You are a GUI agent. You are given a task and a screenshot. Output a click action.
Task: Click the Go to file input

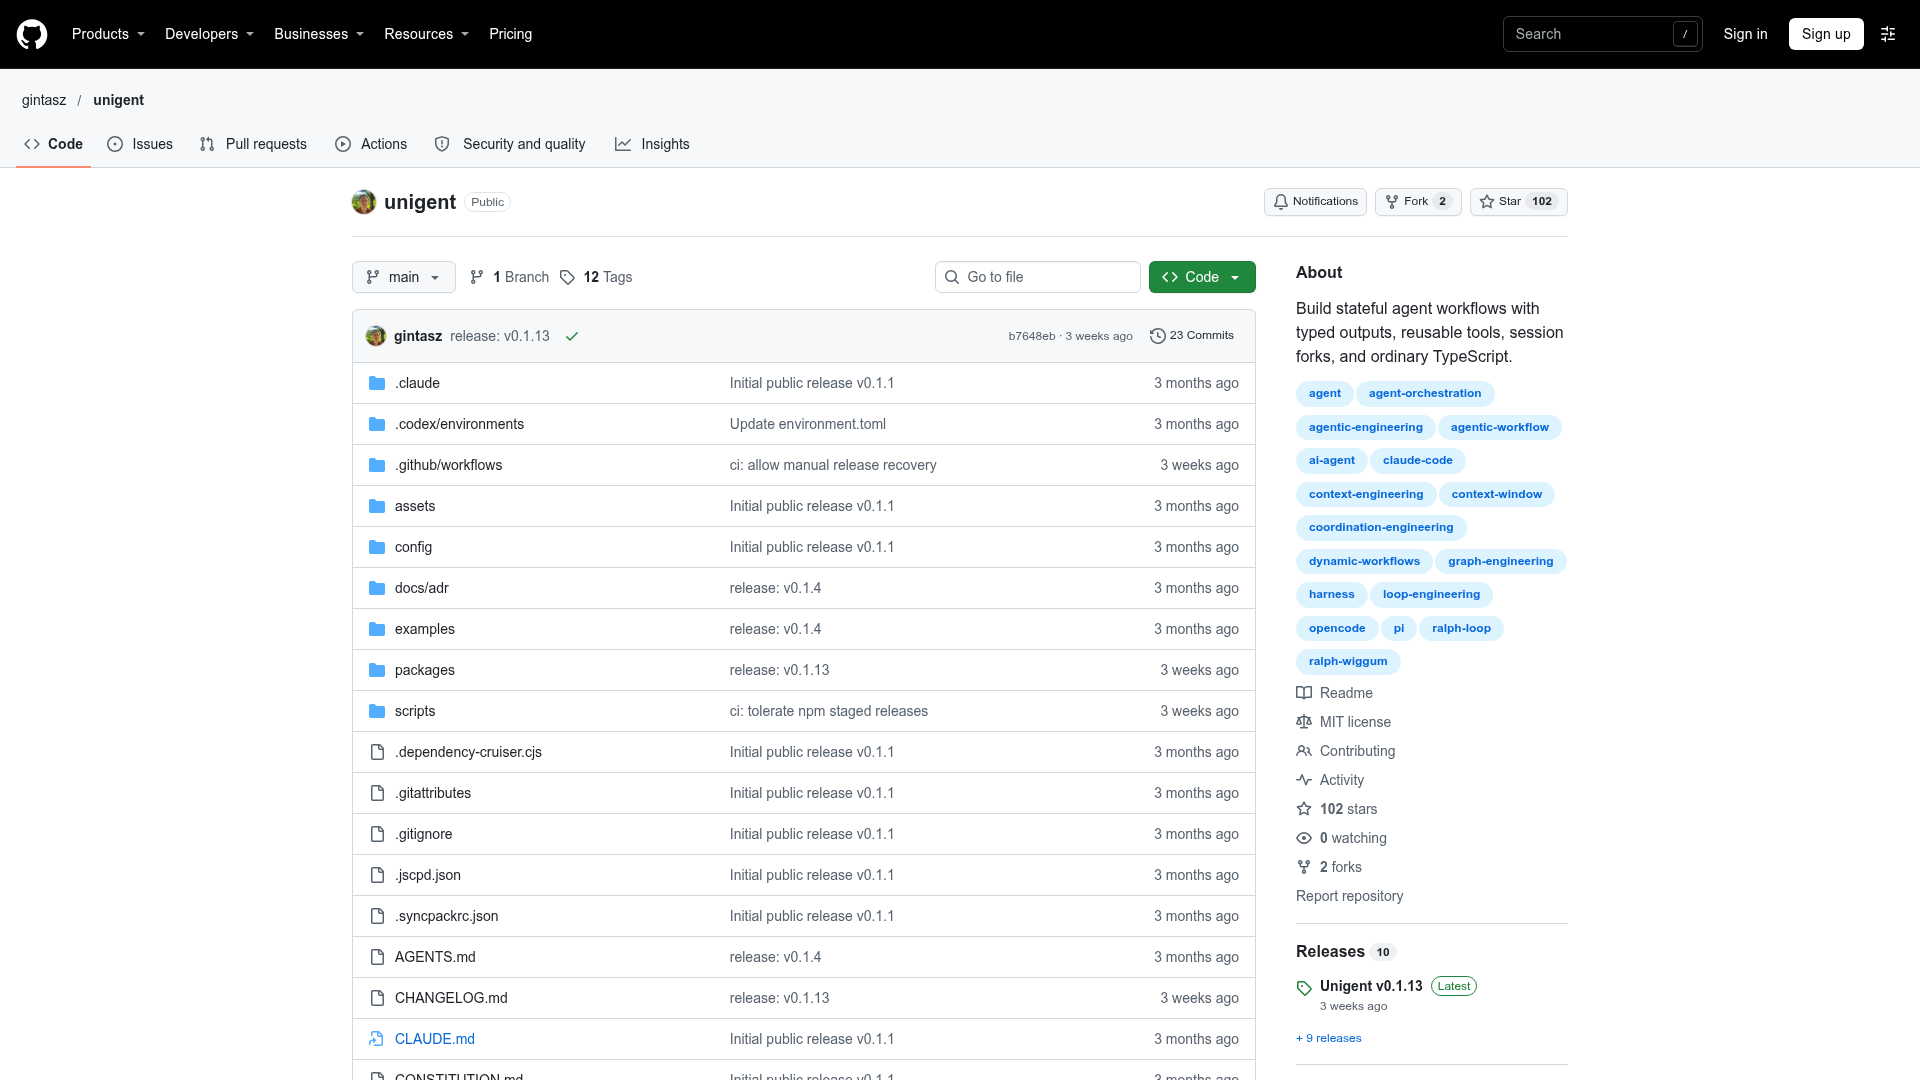(1038, 277)
